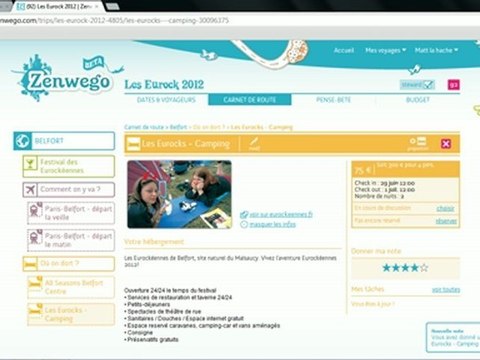Open the 'voir sur eurockeennes.fr' link

[281, 214]
